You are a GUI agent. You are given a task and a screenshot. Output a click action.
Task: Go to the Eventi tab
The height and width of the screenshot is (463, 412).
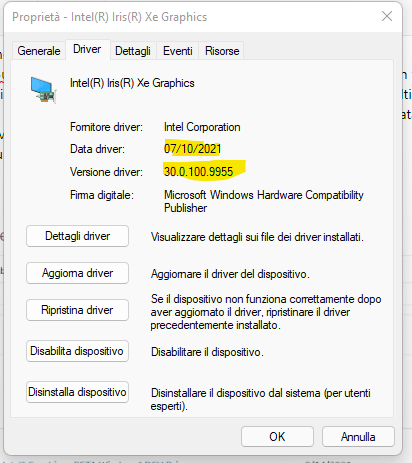click(178, 51)
